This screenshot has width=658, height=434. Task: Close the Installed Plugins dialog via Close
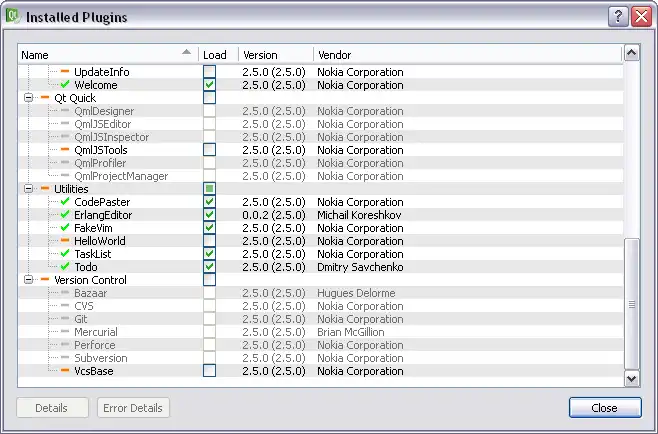click(605, 408)
